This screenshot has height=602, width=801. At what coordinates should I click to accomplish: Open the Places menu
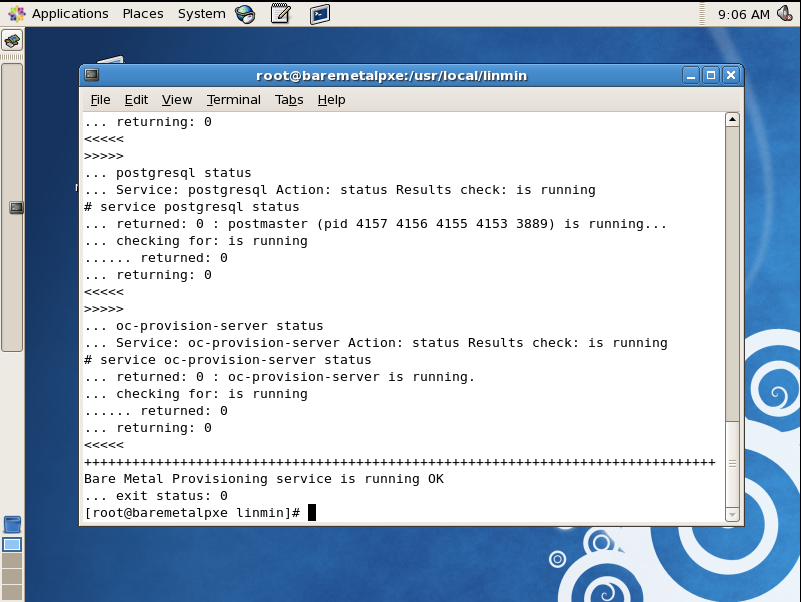pos(143,14)
